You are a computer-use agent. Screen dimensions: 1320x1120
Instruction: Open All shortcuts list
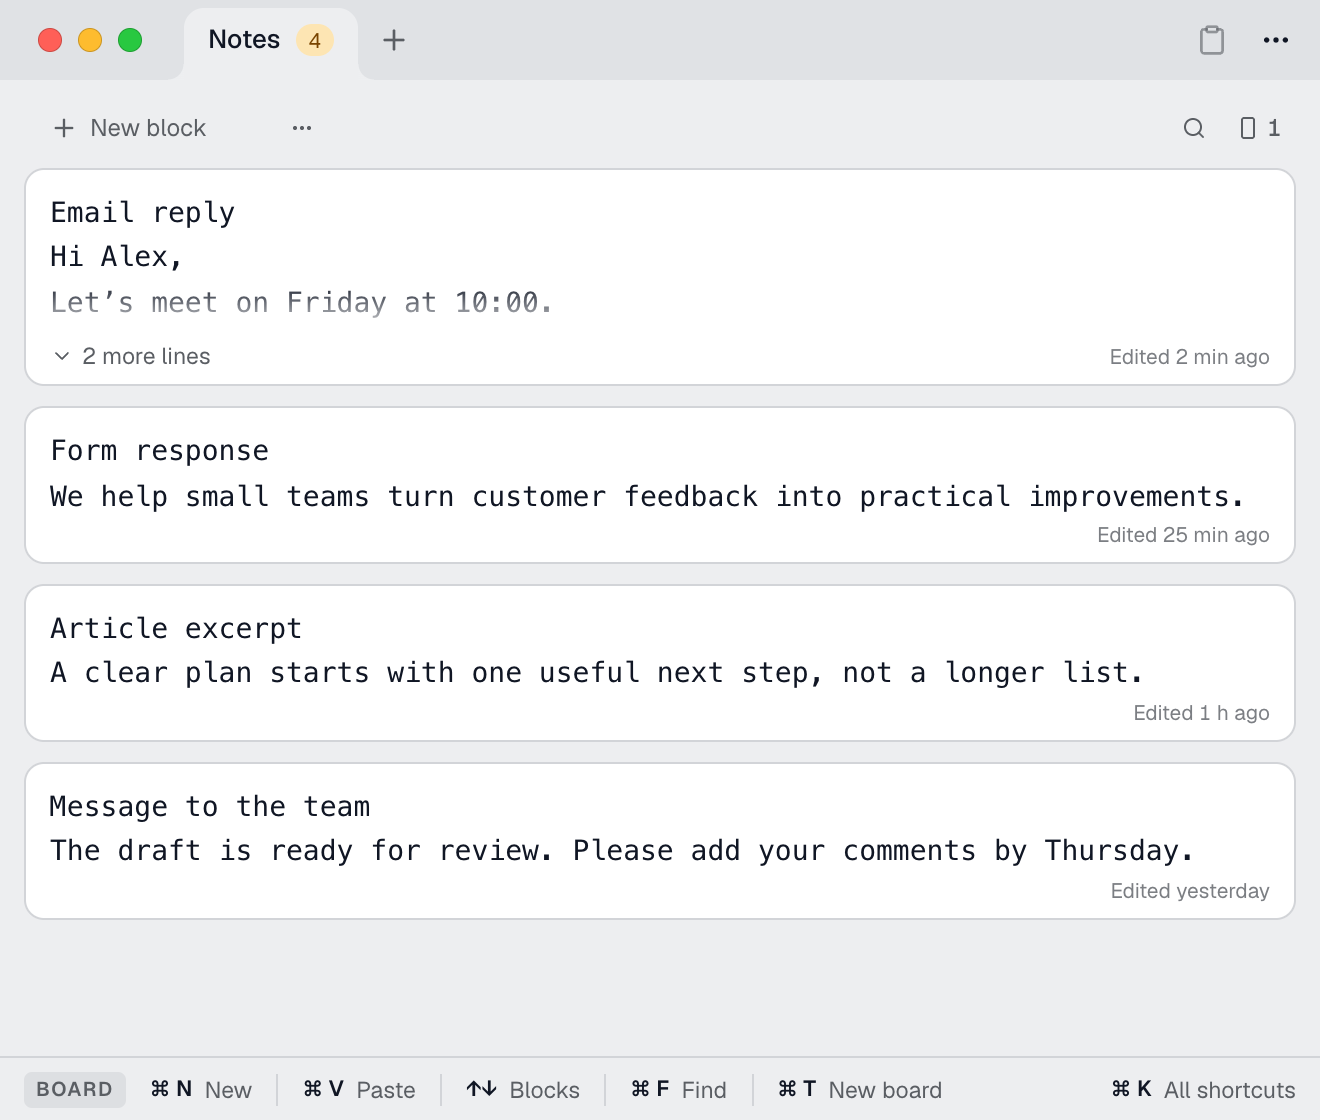1203,1090
